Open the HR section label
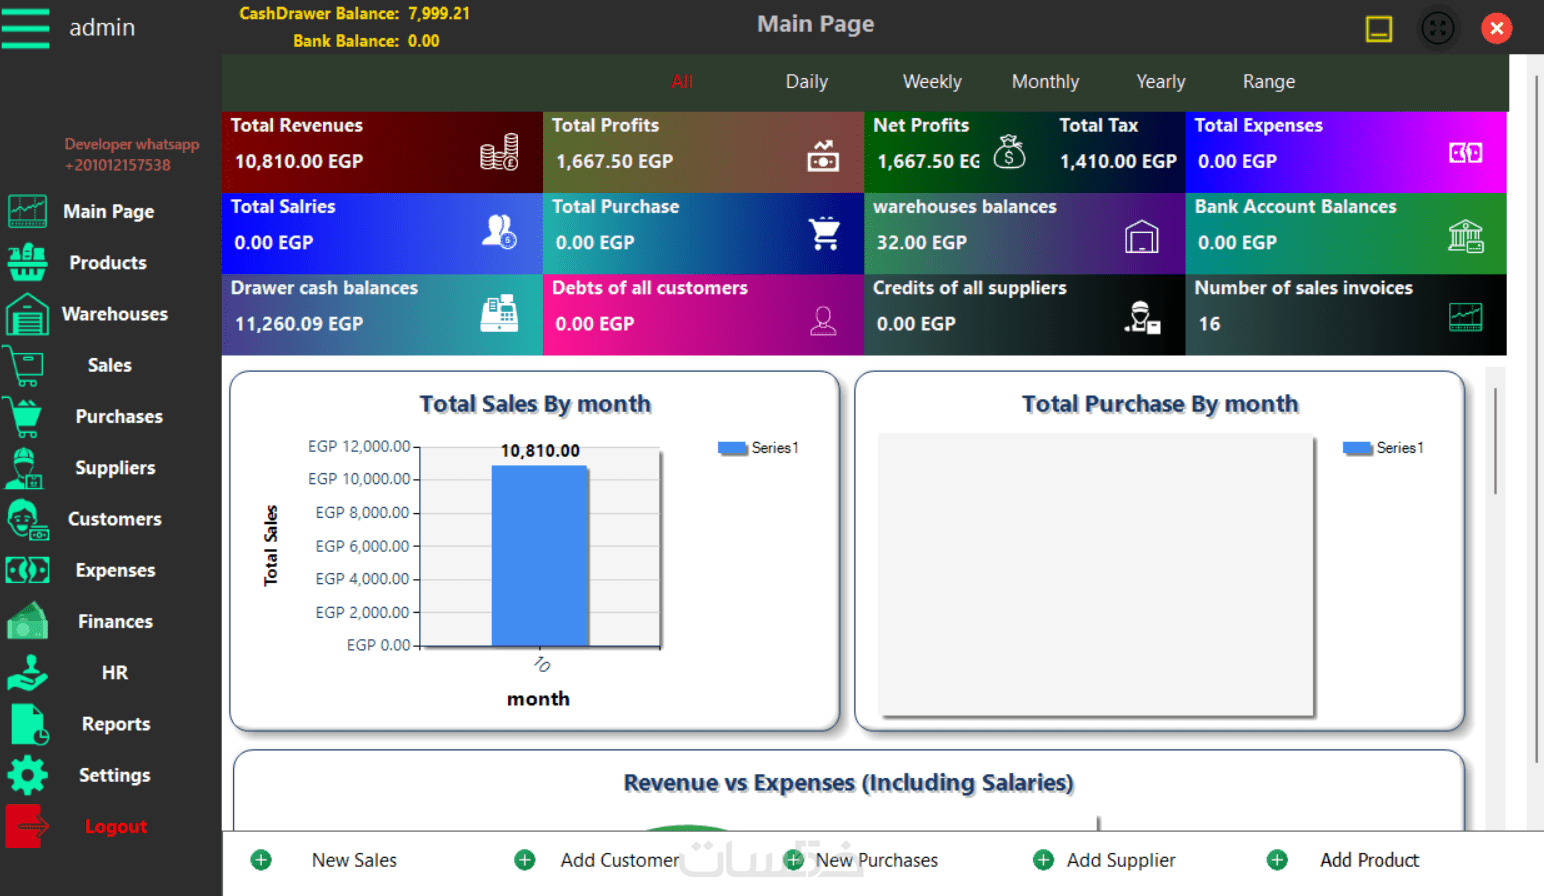This screenshot has width=1544, height=896. coord(115,673)
